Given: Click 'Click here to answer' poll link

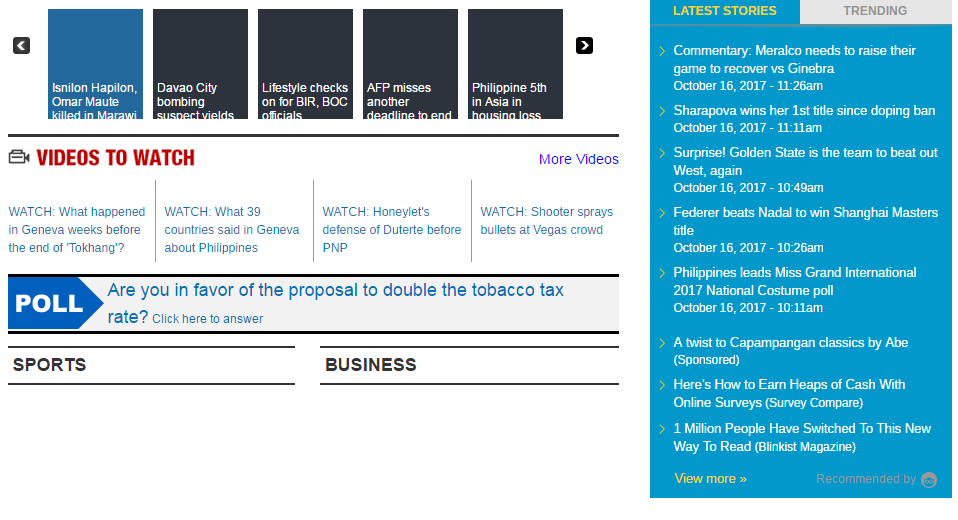Looking at the screenshot, I should click(207, 319).
